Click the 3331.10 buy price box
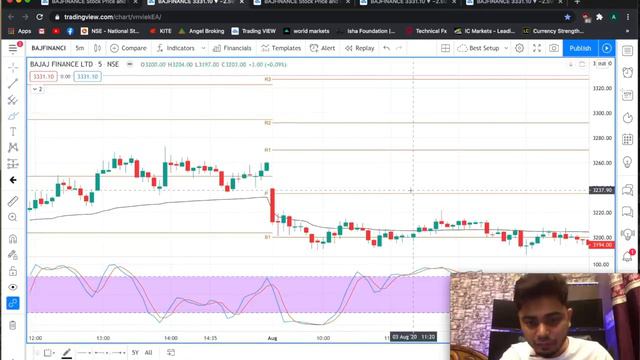The image size is (640, 360). [87, 76]
